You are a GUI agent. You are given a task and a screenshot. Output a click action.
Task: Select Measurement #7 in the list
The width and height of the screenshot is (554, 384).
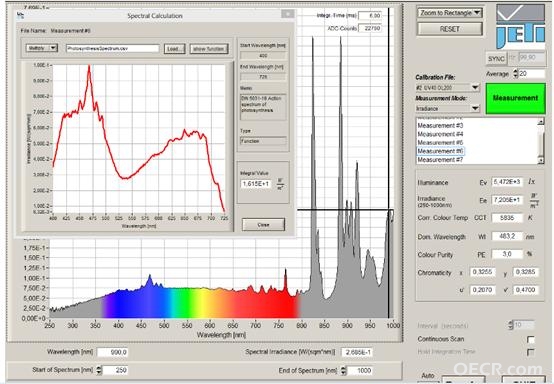pyautogui.click(x=440, y=160)
